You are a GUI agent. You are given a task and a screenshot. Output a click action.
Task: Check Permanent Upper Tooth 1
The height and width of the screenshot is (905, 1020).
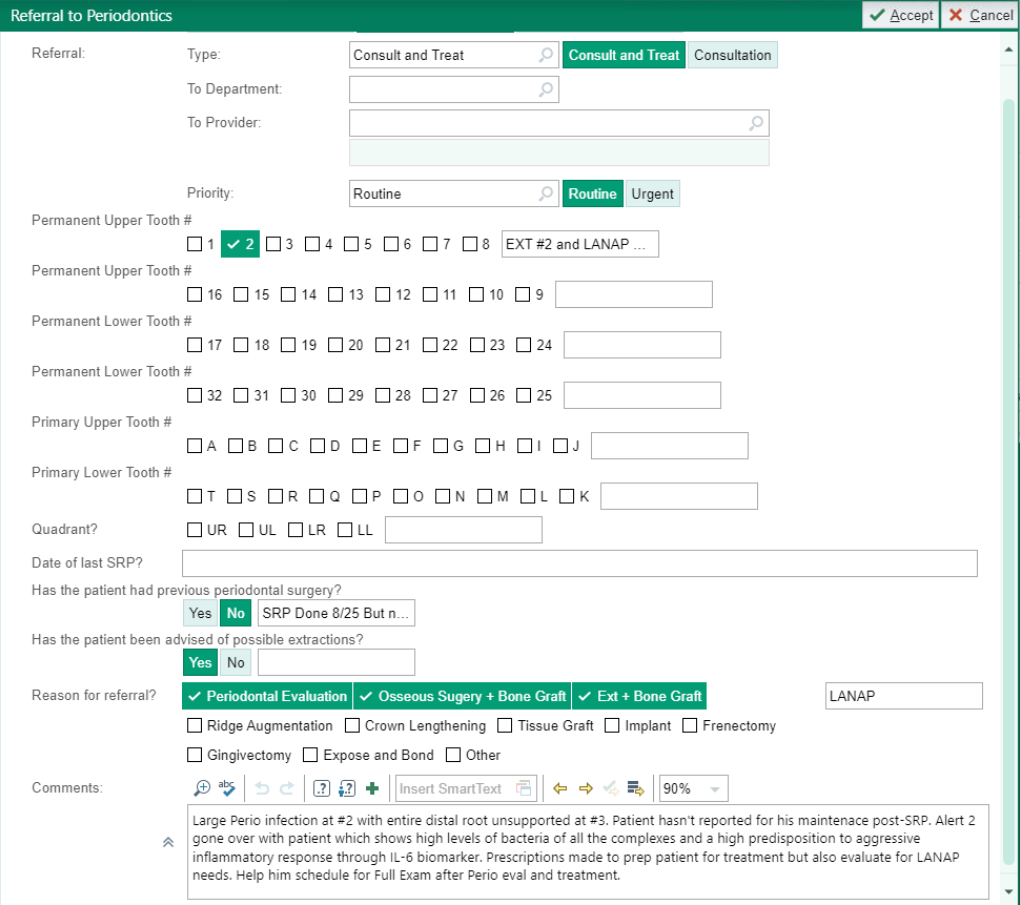pos(195,244)
